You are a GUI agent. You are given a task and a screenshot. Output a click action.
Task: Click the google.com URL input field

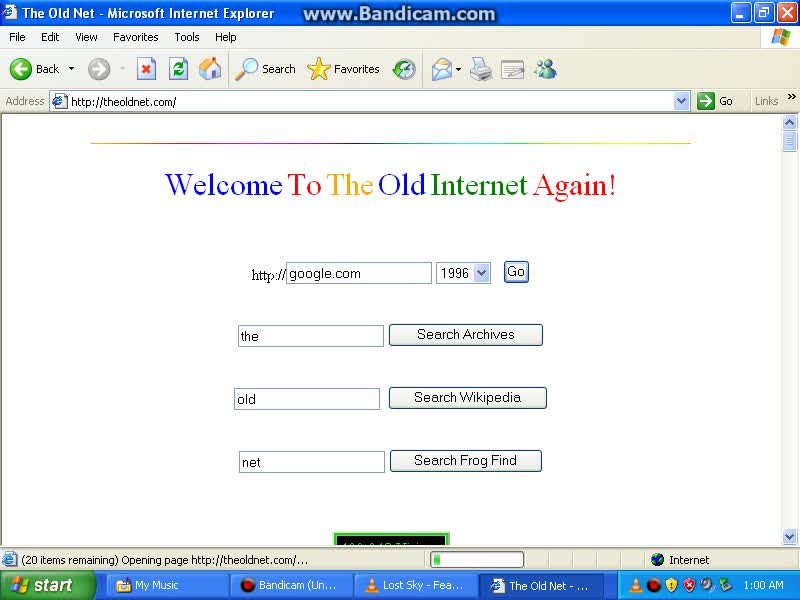point(359,273)
